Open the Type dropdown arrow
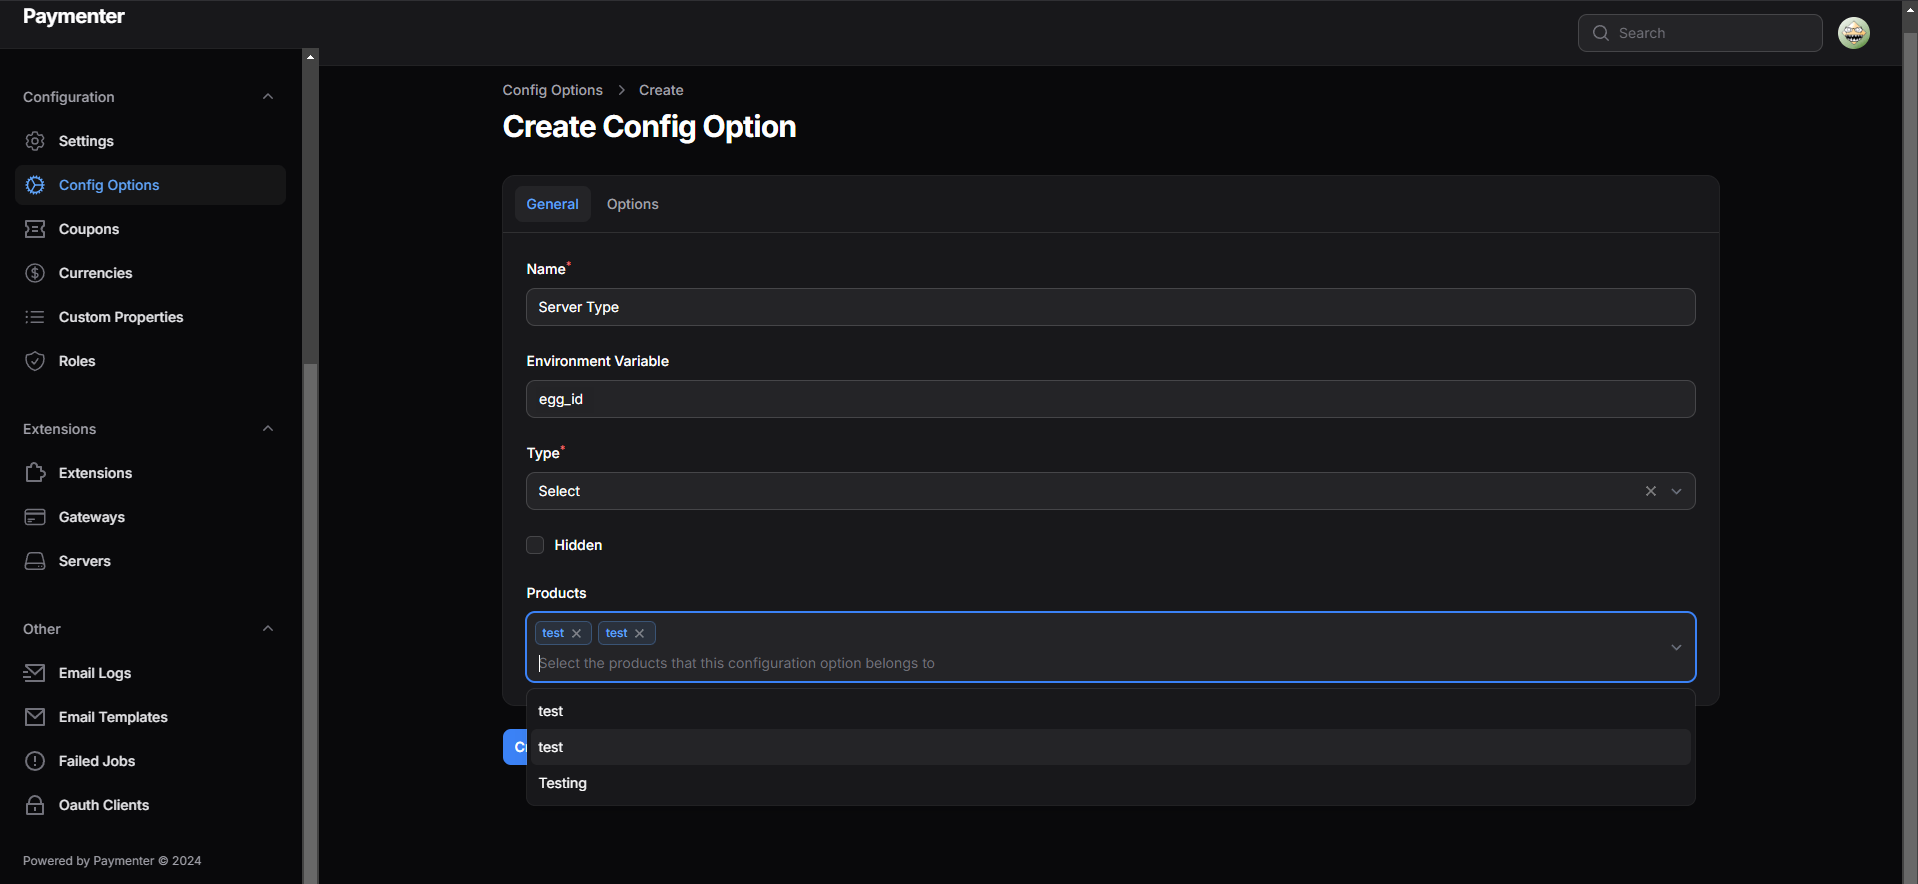1918x884 pixels. tap(1676, 491)
